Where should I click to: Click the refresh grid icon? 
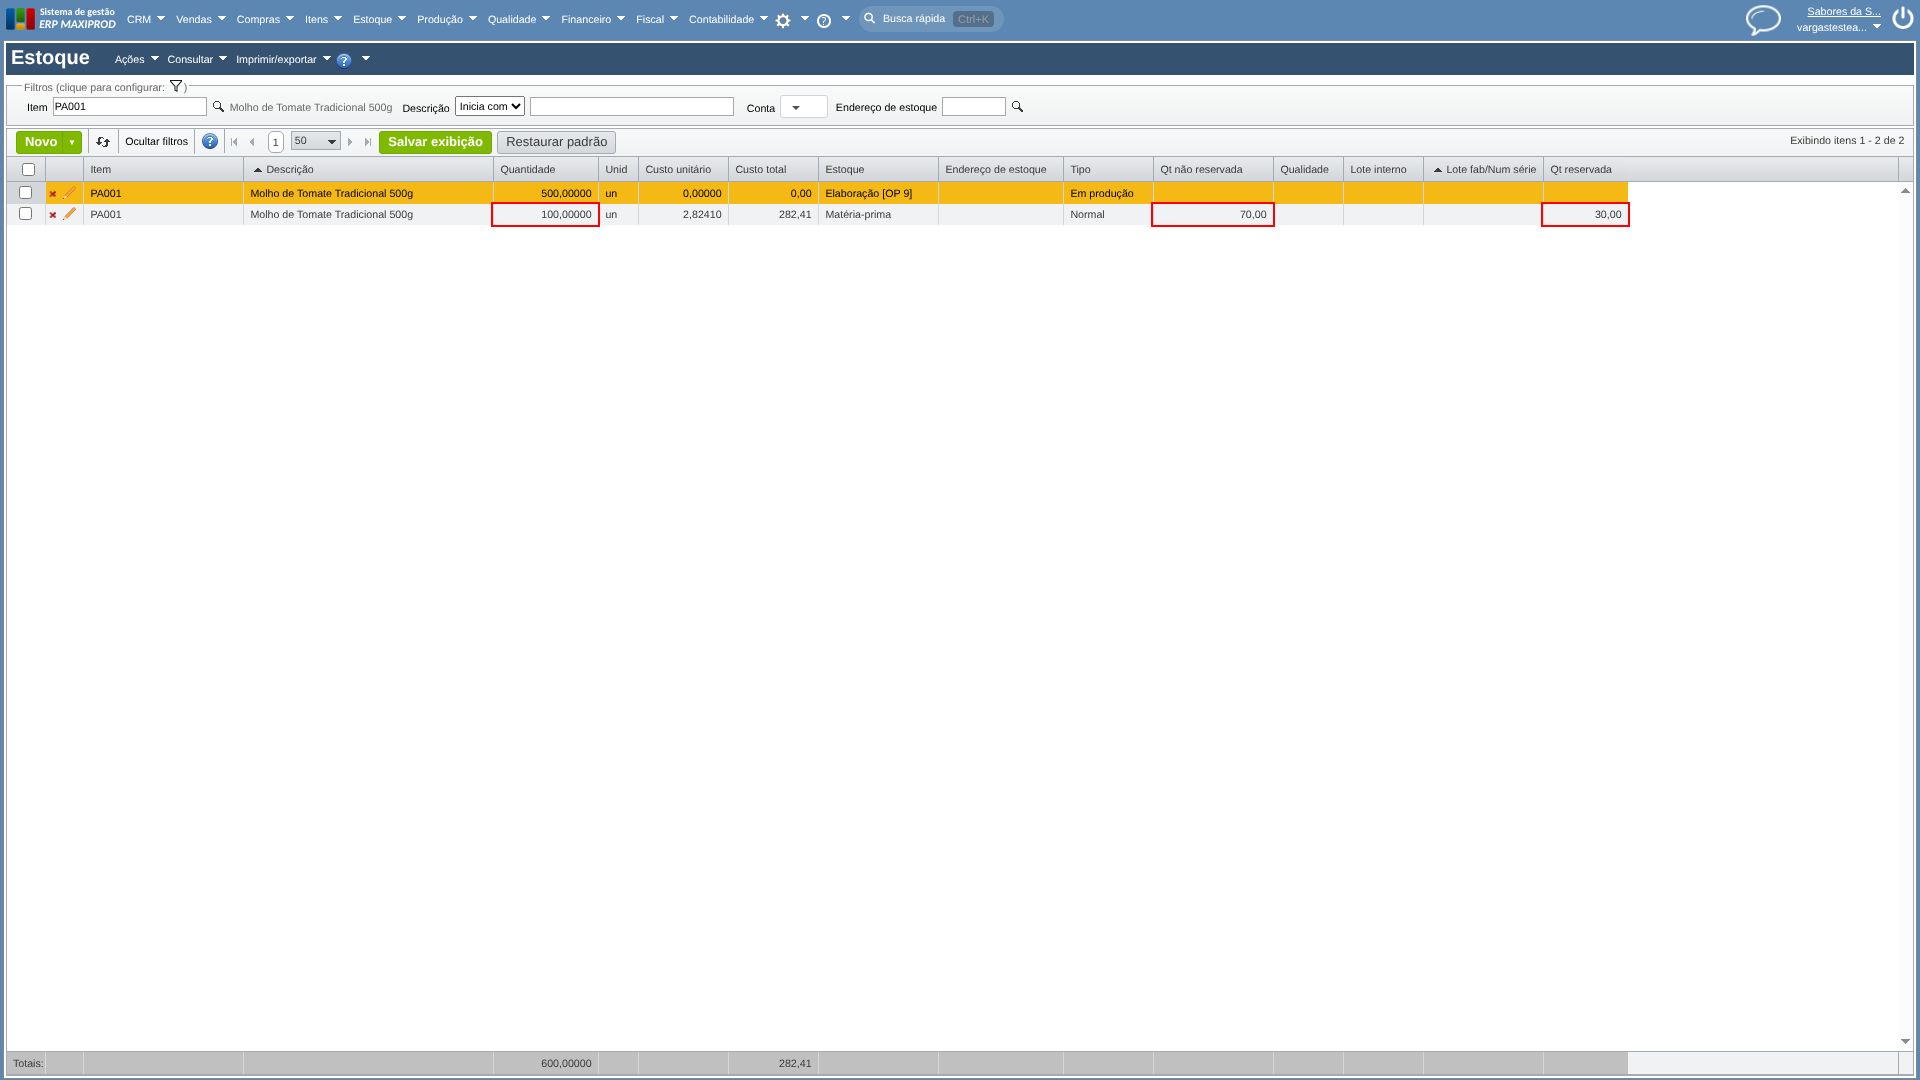click(103, 142)
